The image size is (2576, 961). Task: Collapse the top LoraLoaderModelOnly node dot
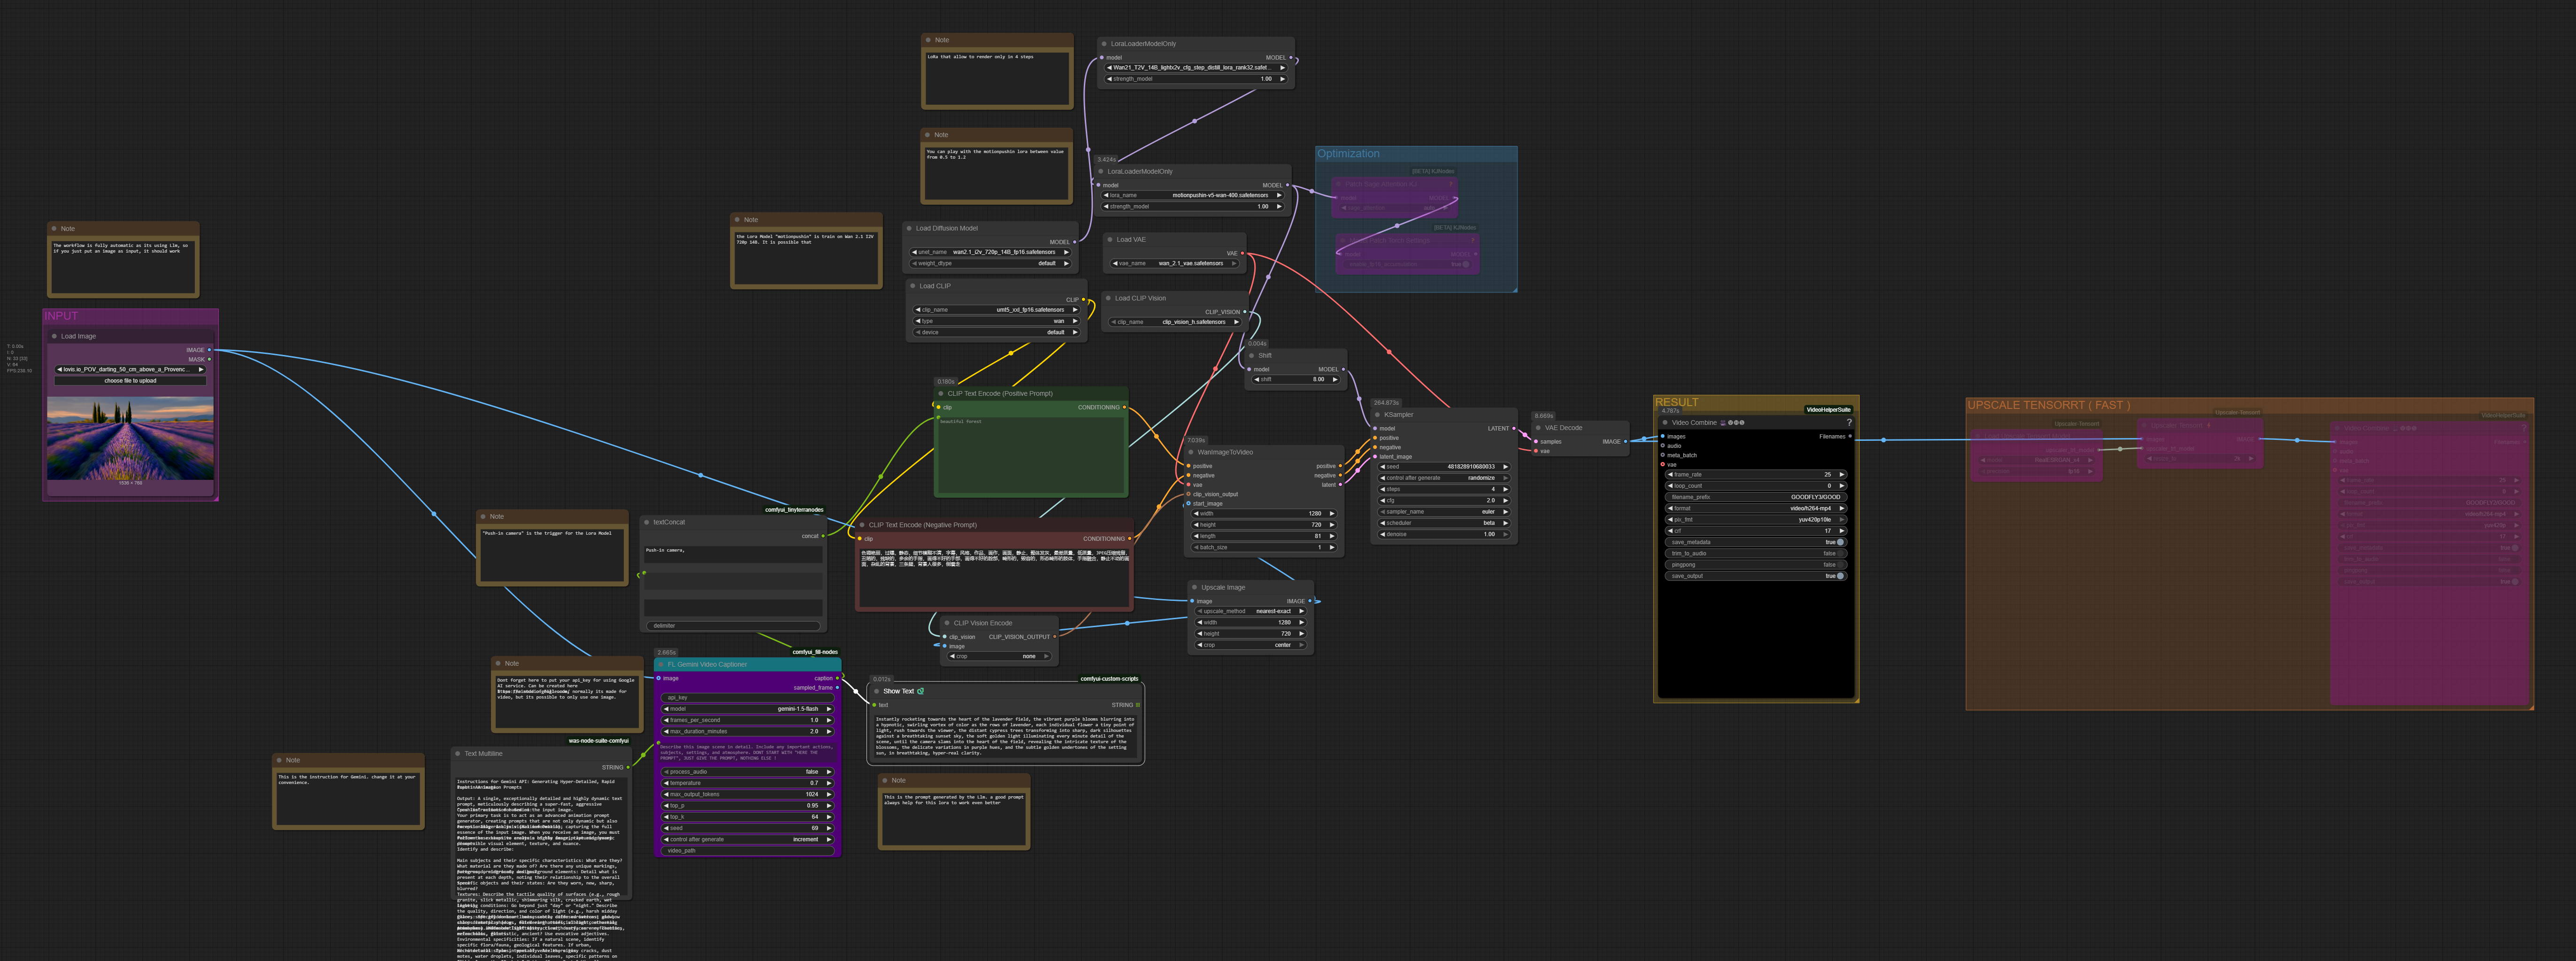point(1104,44)
